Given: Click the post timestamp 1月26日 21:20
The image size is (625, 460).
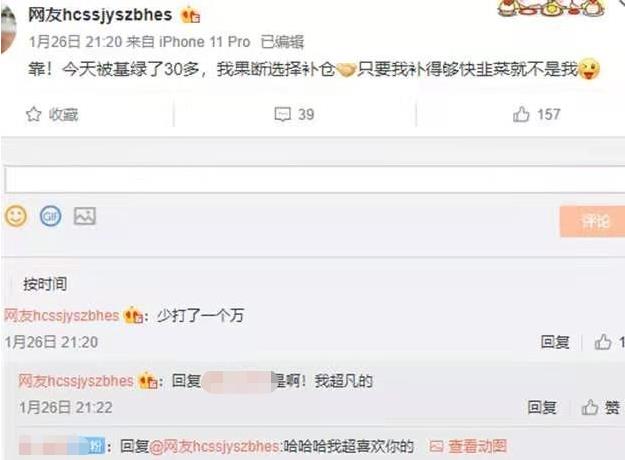Looking at the screenshot, I should 75,42.
